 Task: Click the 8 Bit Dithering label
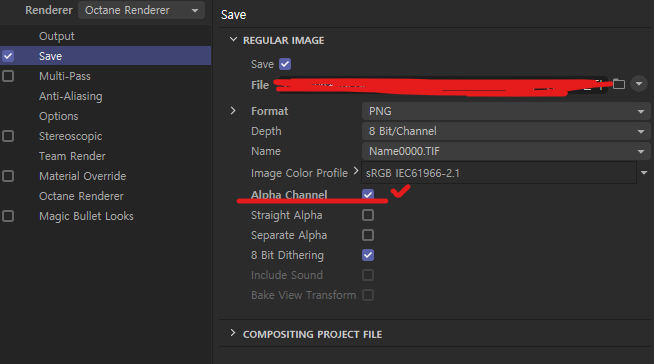pos(287,255)
